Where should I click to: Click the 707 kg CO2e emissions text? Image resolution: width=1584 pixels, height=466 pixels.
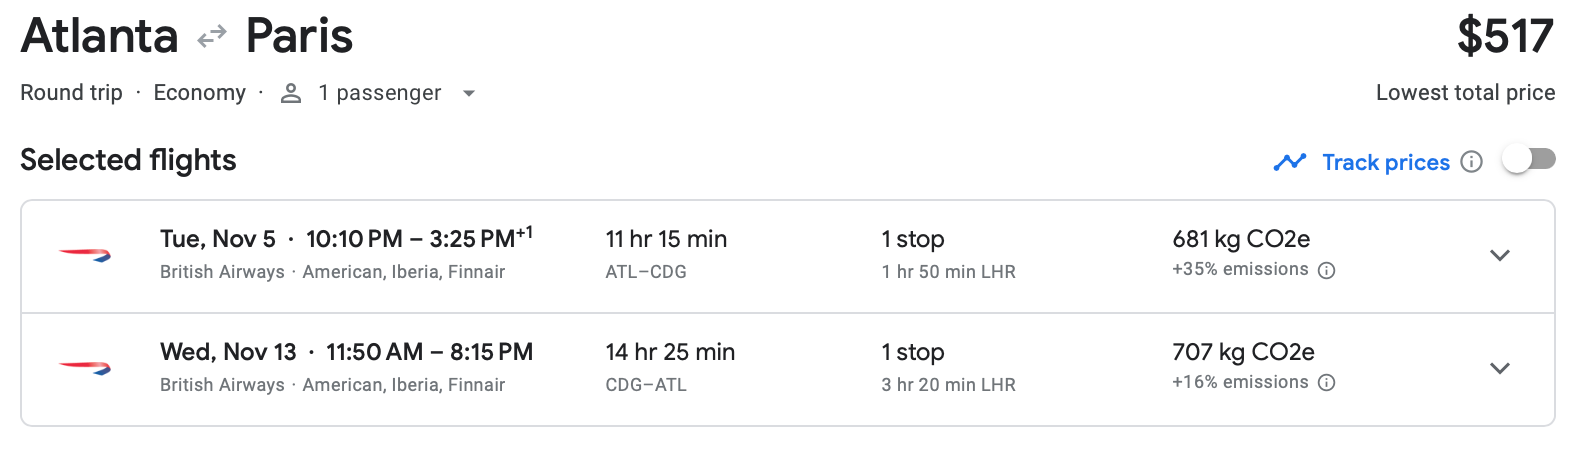coord(1243,352)
